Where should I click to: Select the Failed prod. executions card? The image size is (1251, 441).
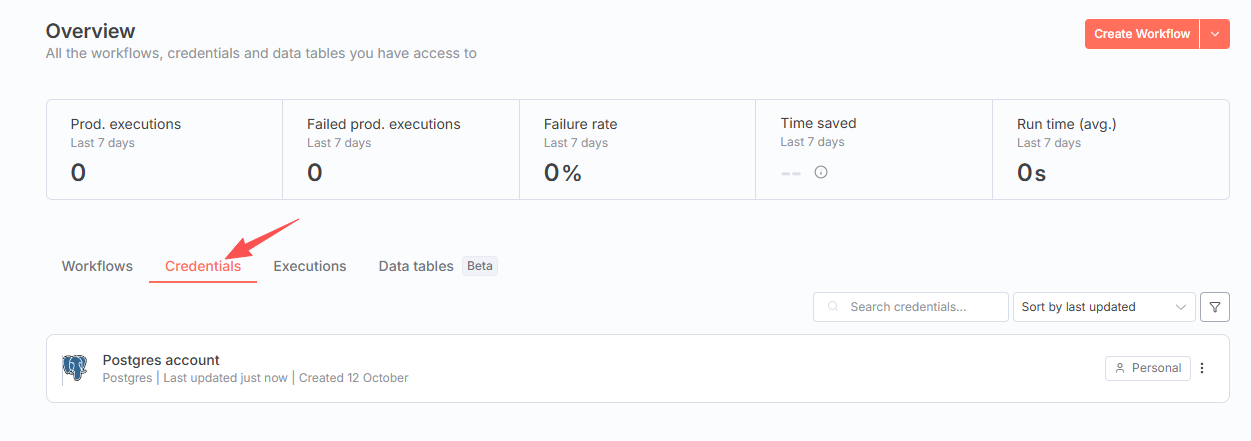(401, 149)
